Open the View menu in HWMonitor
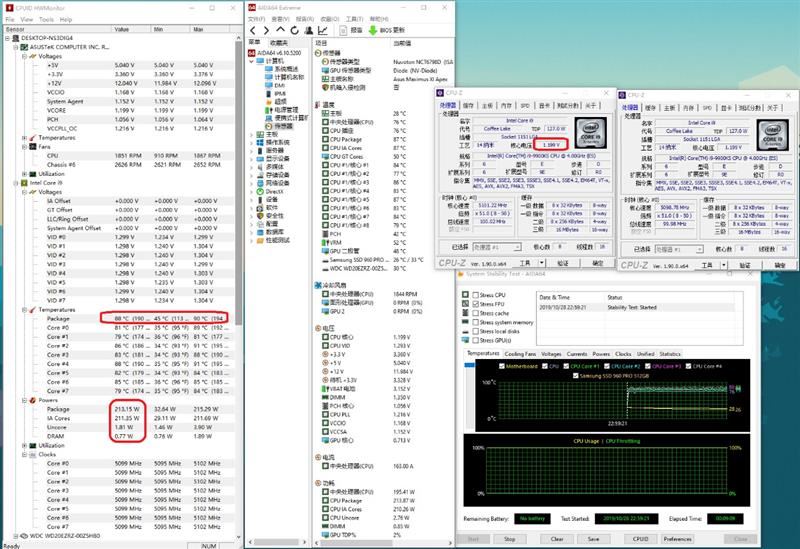The height and width of the screenshot is (549, 800). (x=27, y=19)
